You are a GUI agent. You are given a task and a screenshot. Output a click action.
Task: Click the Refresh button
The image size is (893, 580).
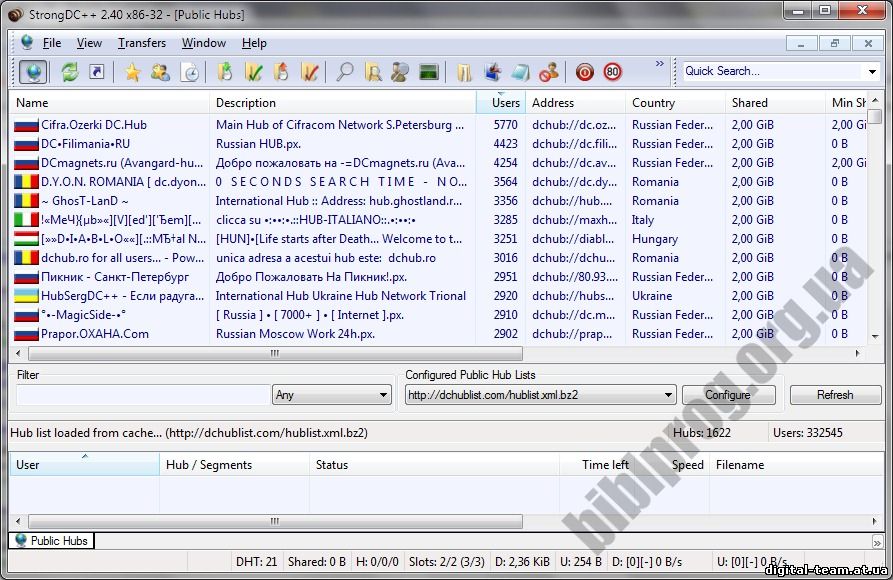point(835,395)
